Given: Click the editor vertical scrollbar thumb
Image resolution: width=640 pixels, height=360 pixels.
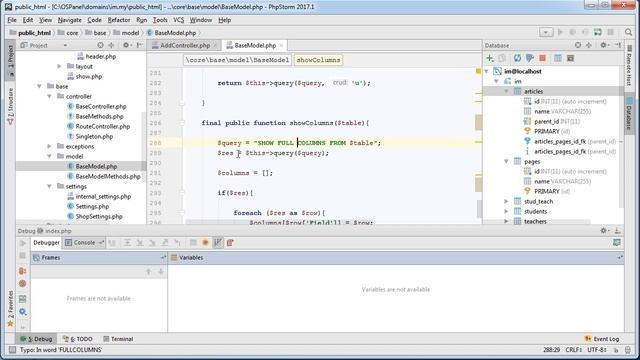Looking at the screenshot, I should [479, 209].
